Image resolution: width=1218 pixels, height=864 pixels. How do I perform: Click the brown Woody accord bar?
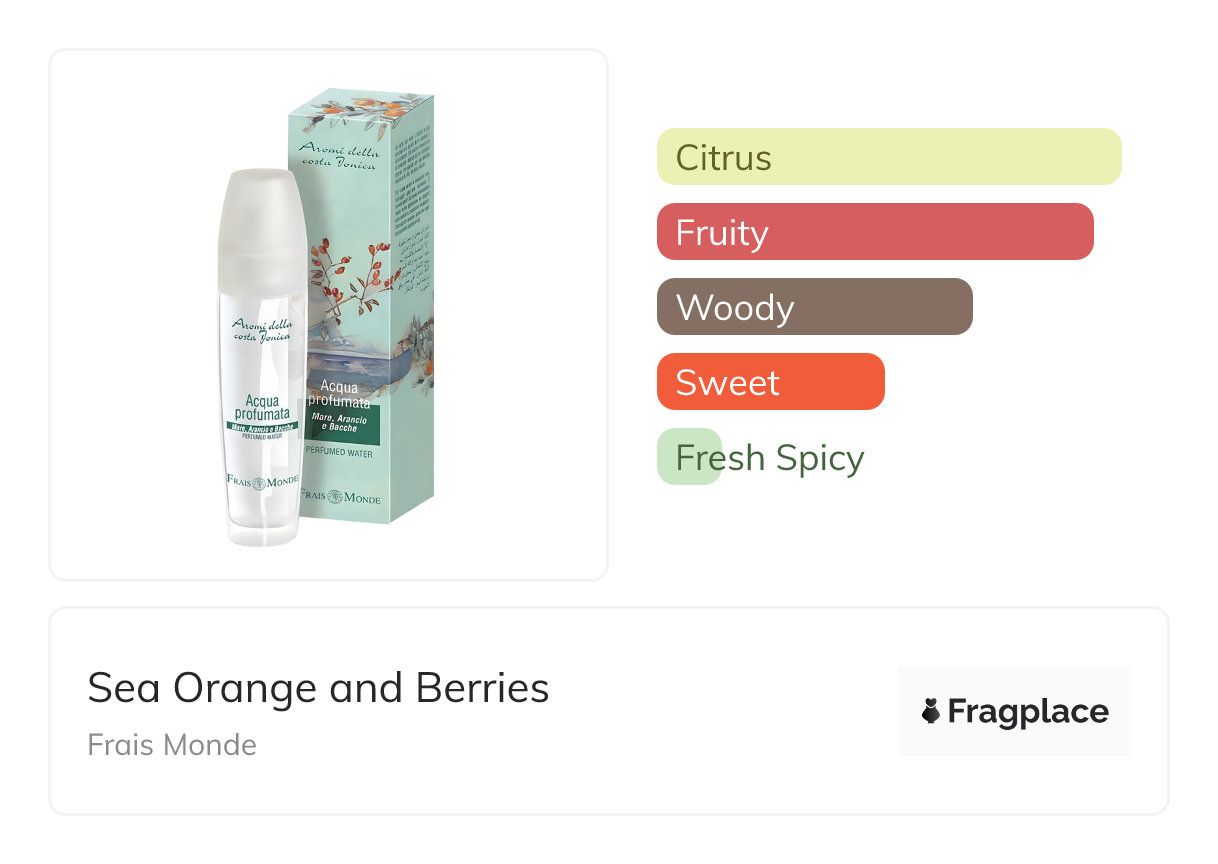[x=815, y=307]
